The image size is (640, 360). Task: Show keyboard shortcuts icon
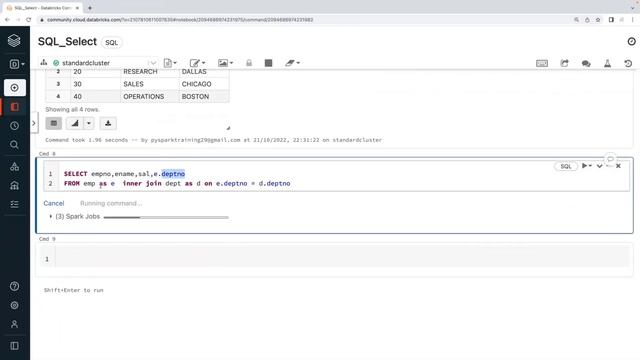coord(542,63)
